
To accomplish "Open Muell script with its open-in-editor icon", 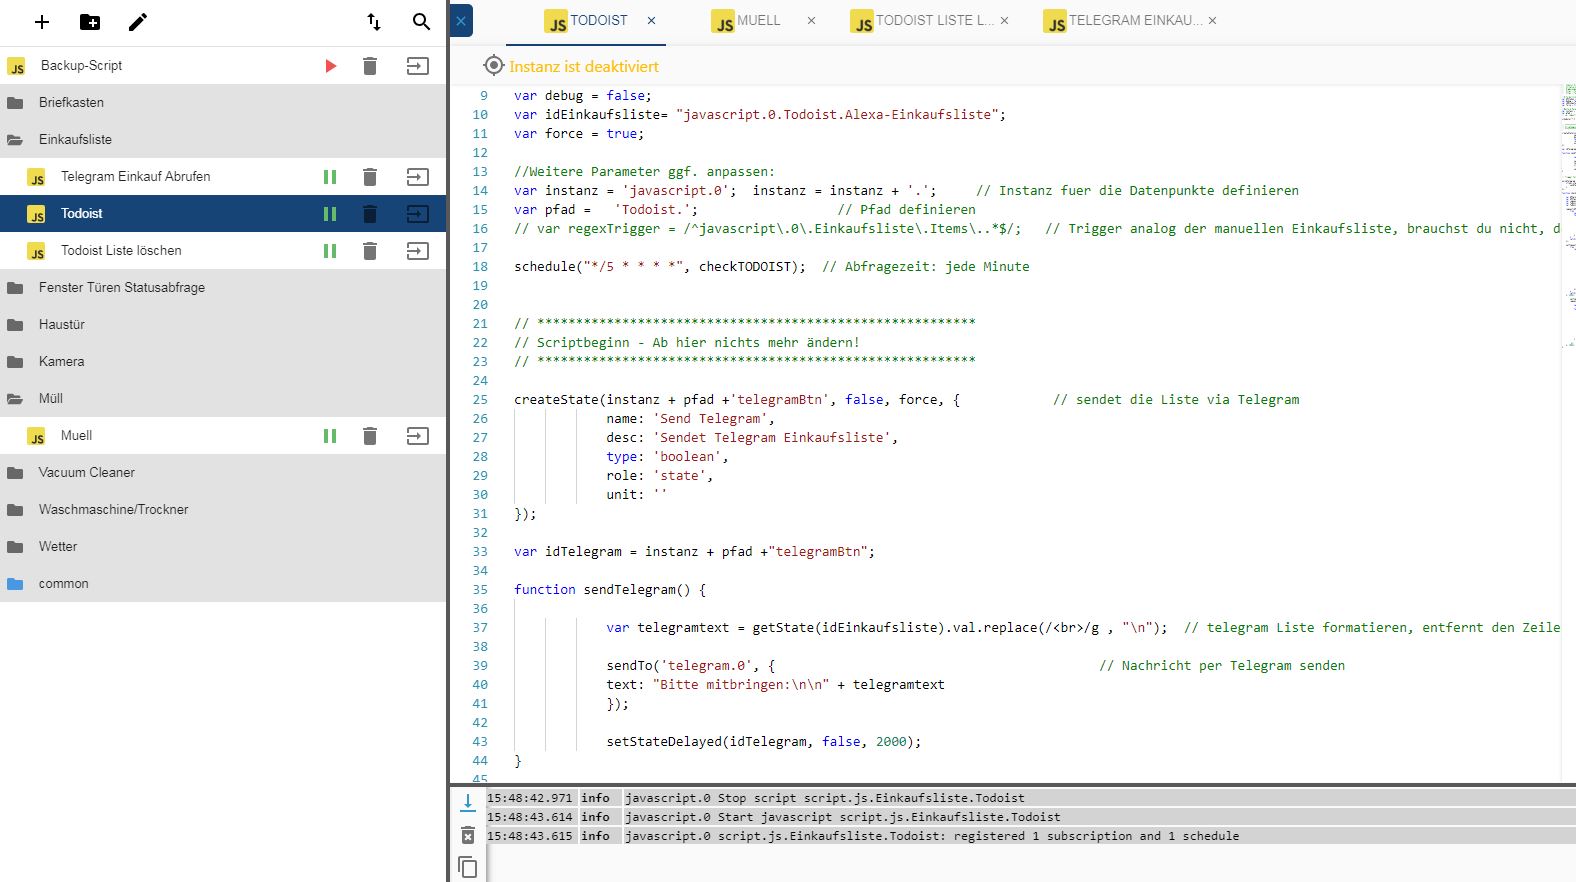I will click(x=417, y=436).
